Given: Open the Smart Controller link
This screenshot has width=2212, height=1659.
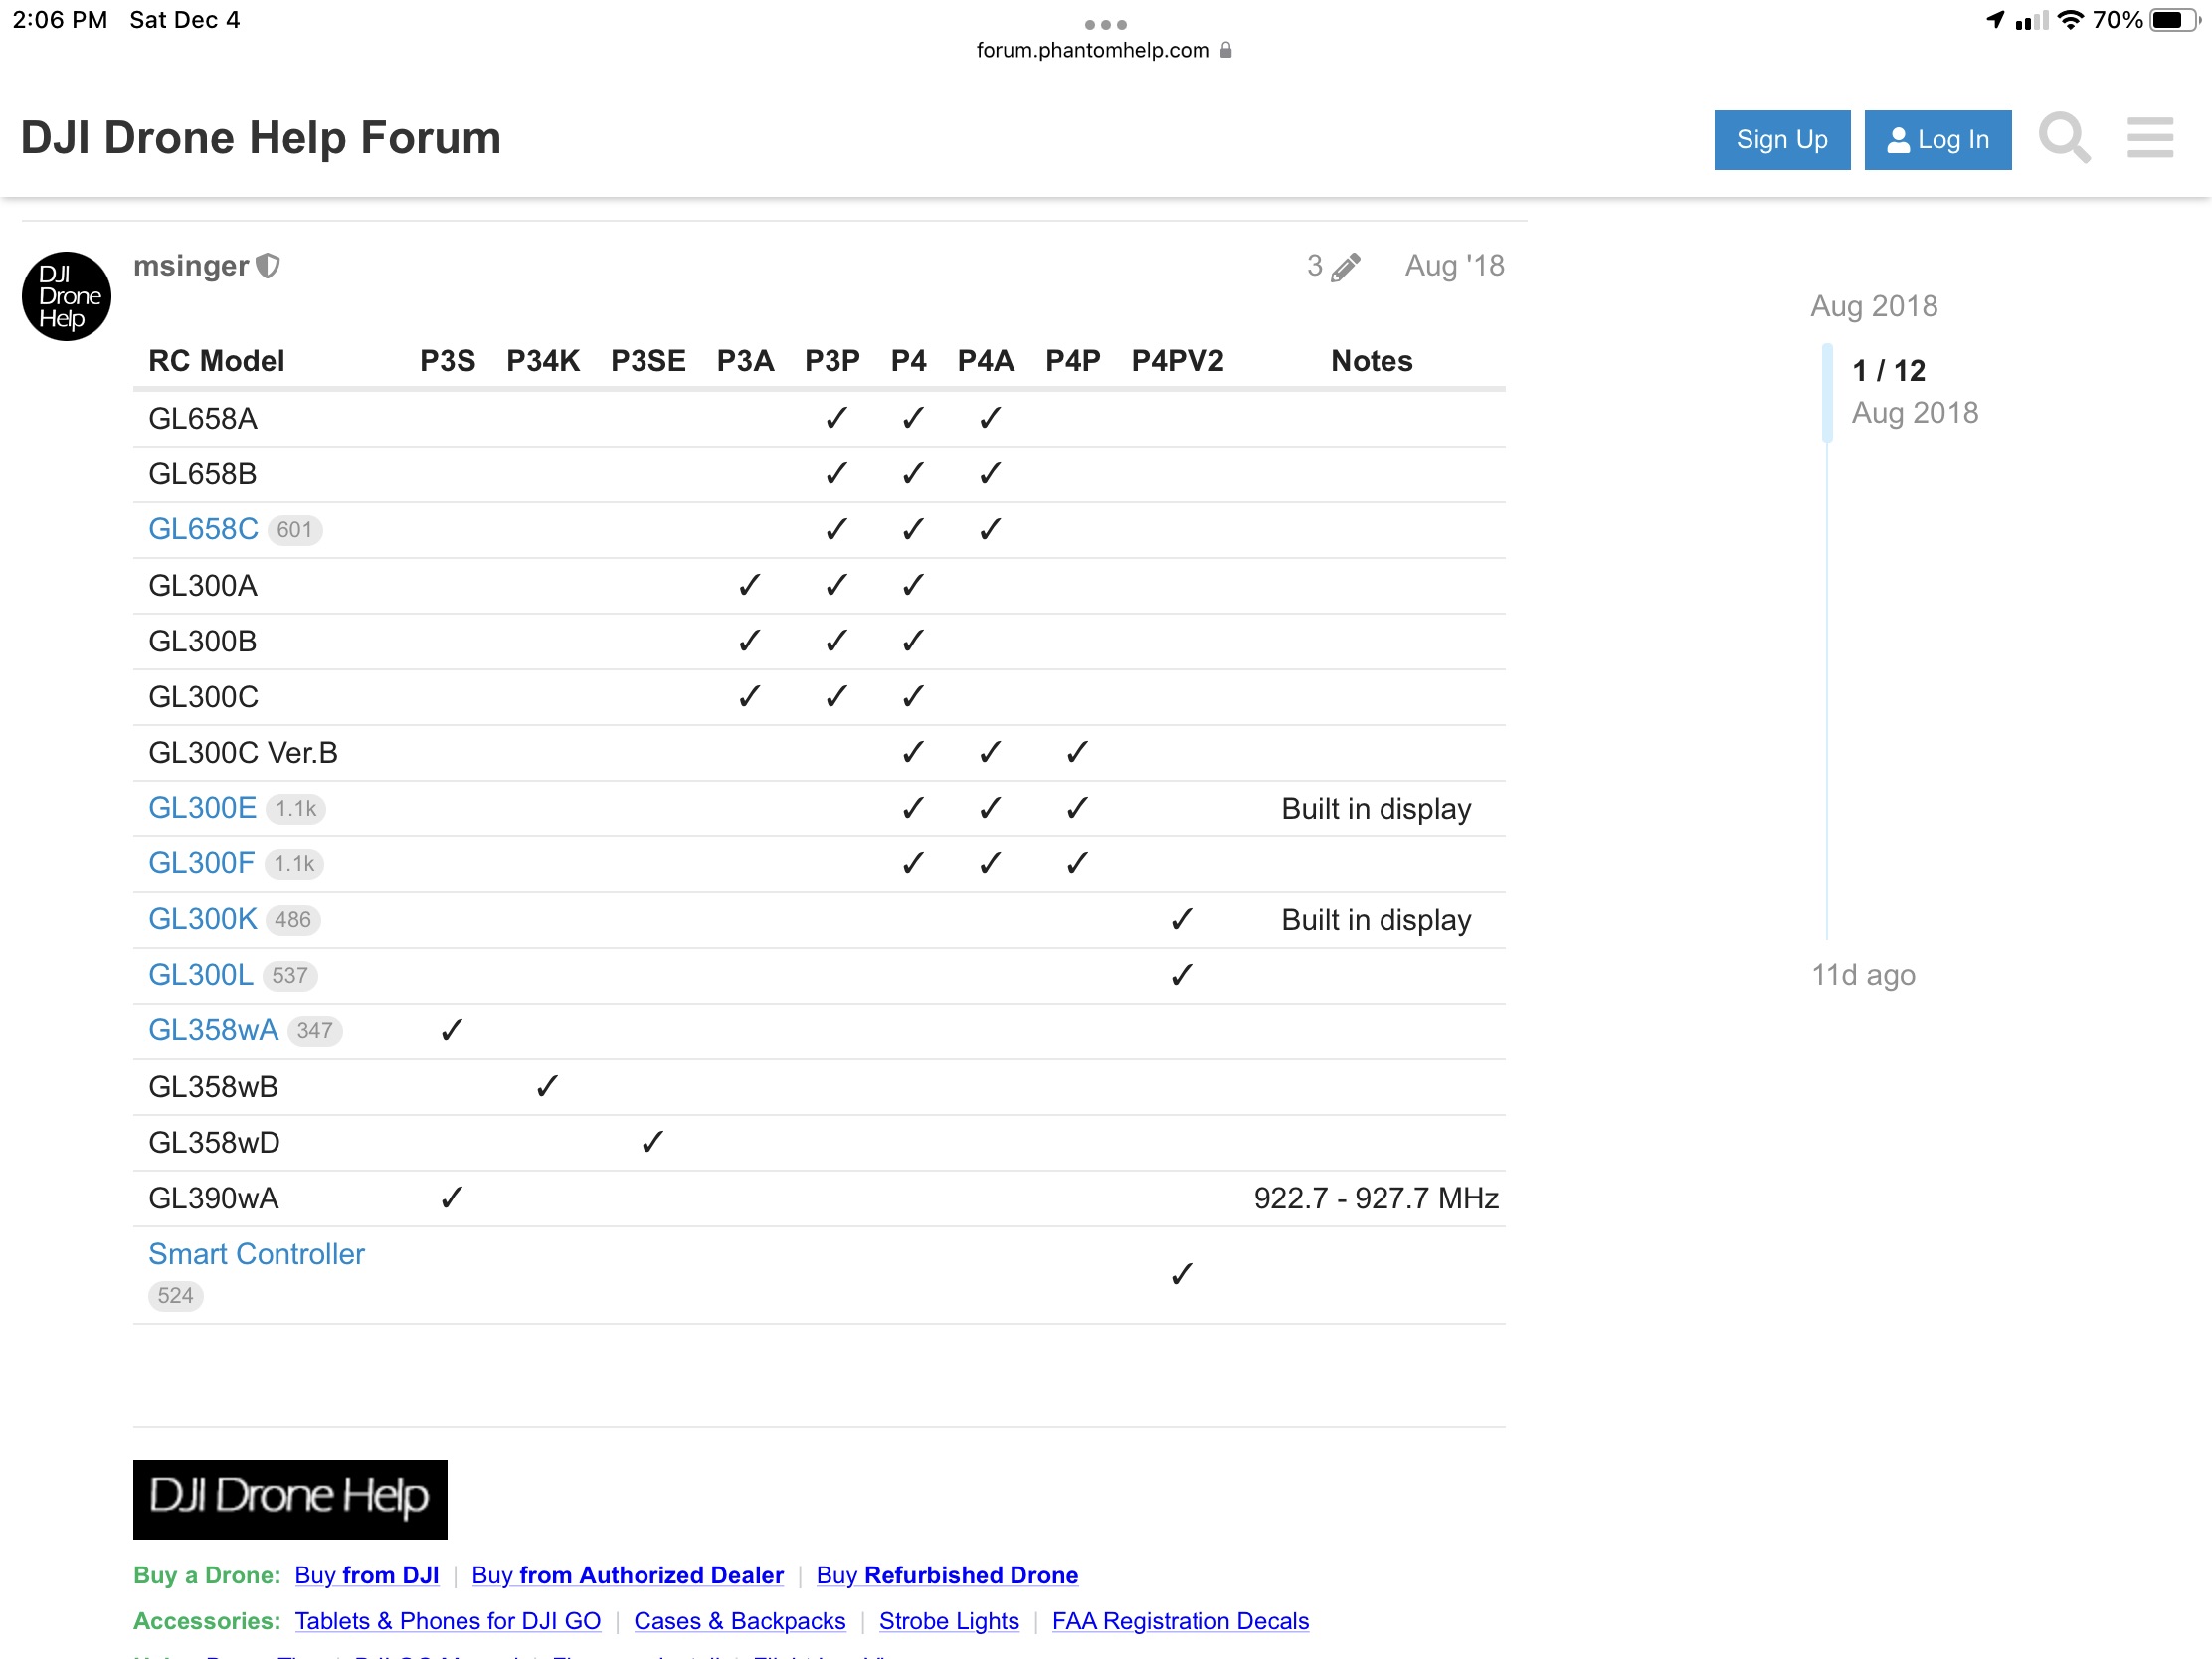Looking at the screenshot, I should 257,1253.
